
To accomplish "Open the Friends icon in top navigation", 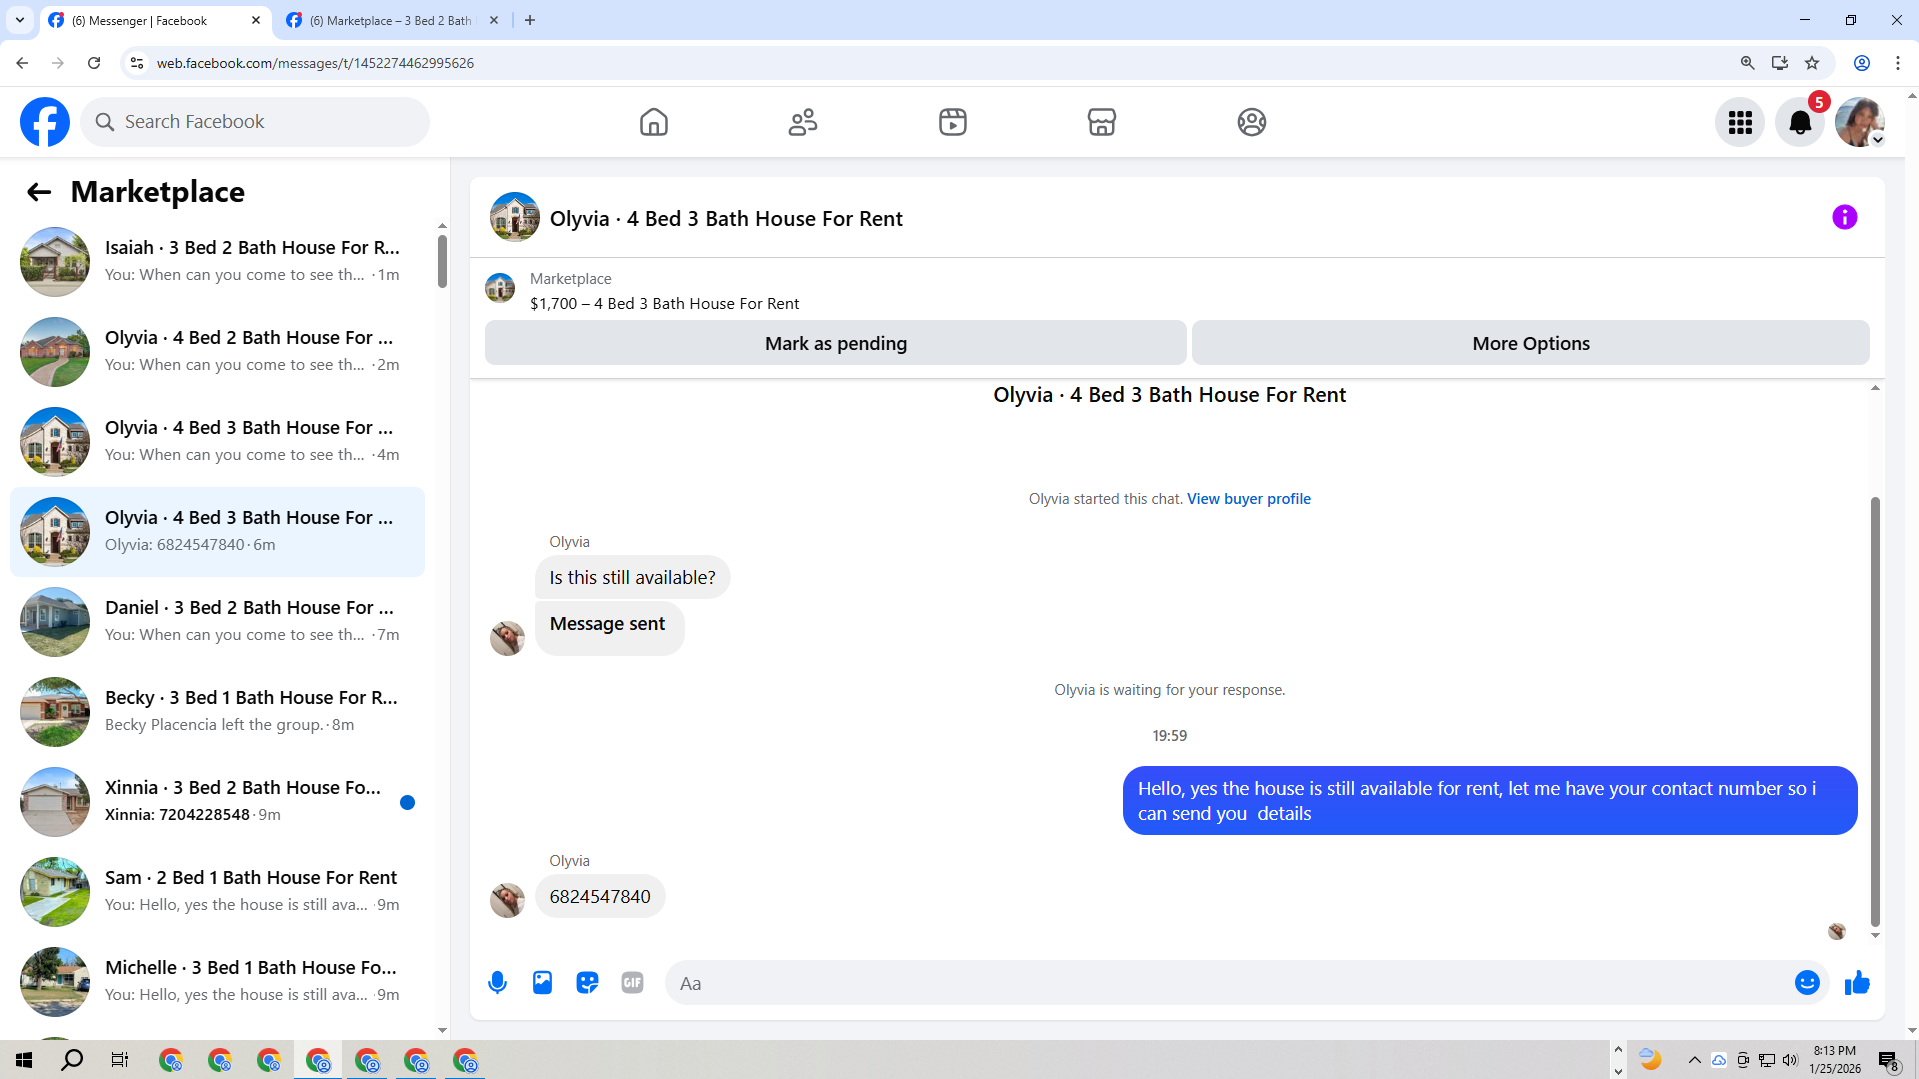I will click(802, 122).
